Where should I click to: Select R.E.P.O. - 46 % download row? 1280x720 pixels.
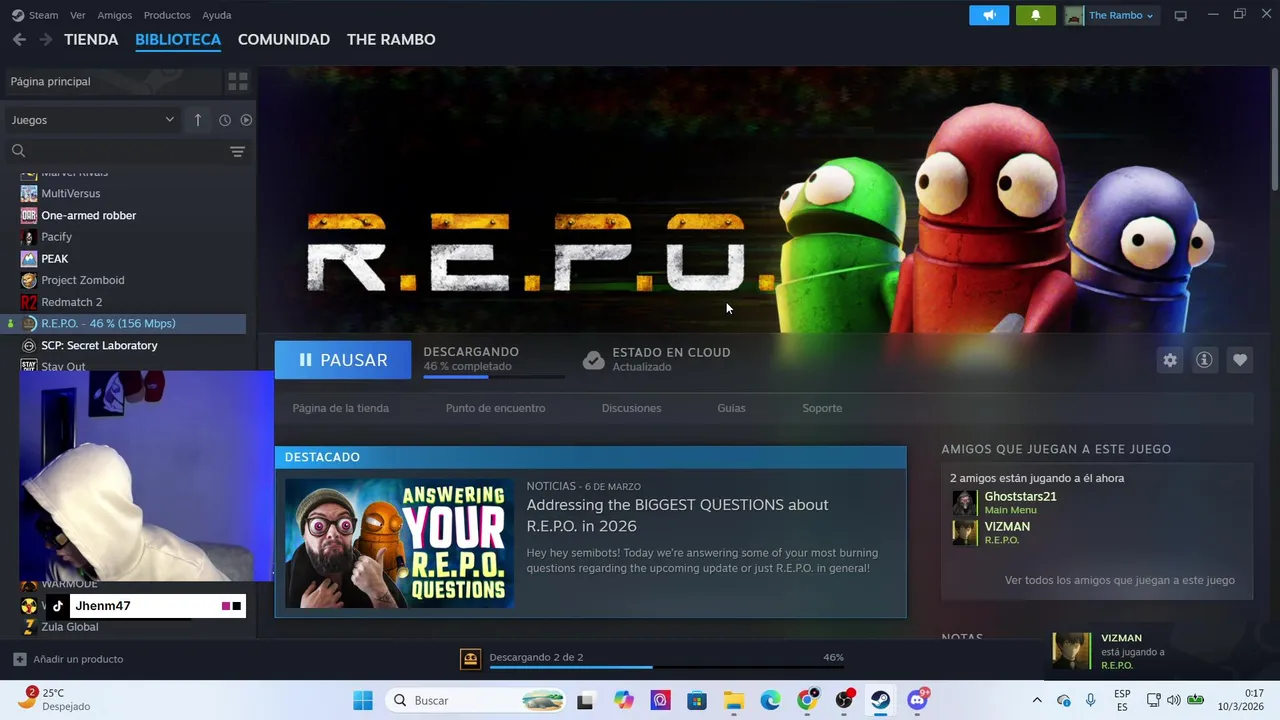point(126,323)
